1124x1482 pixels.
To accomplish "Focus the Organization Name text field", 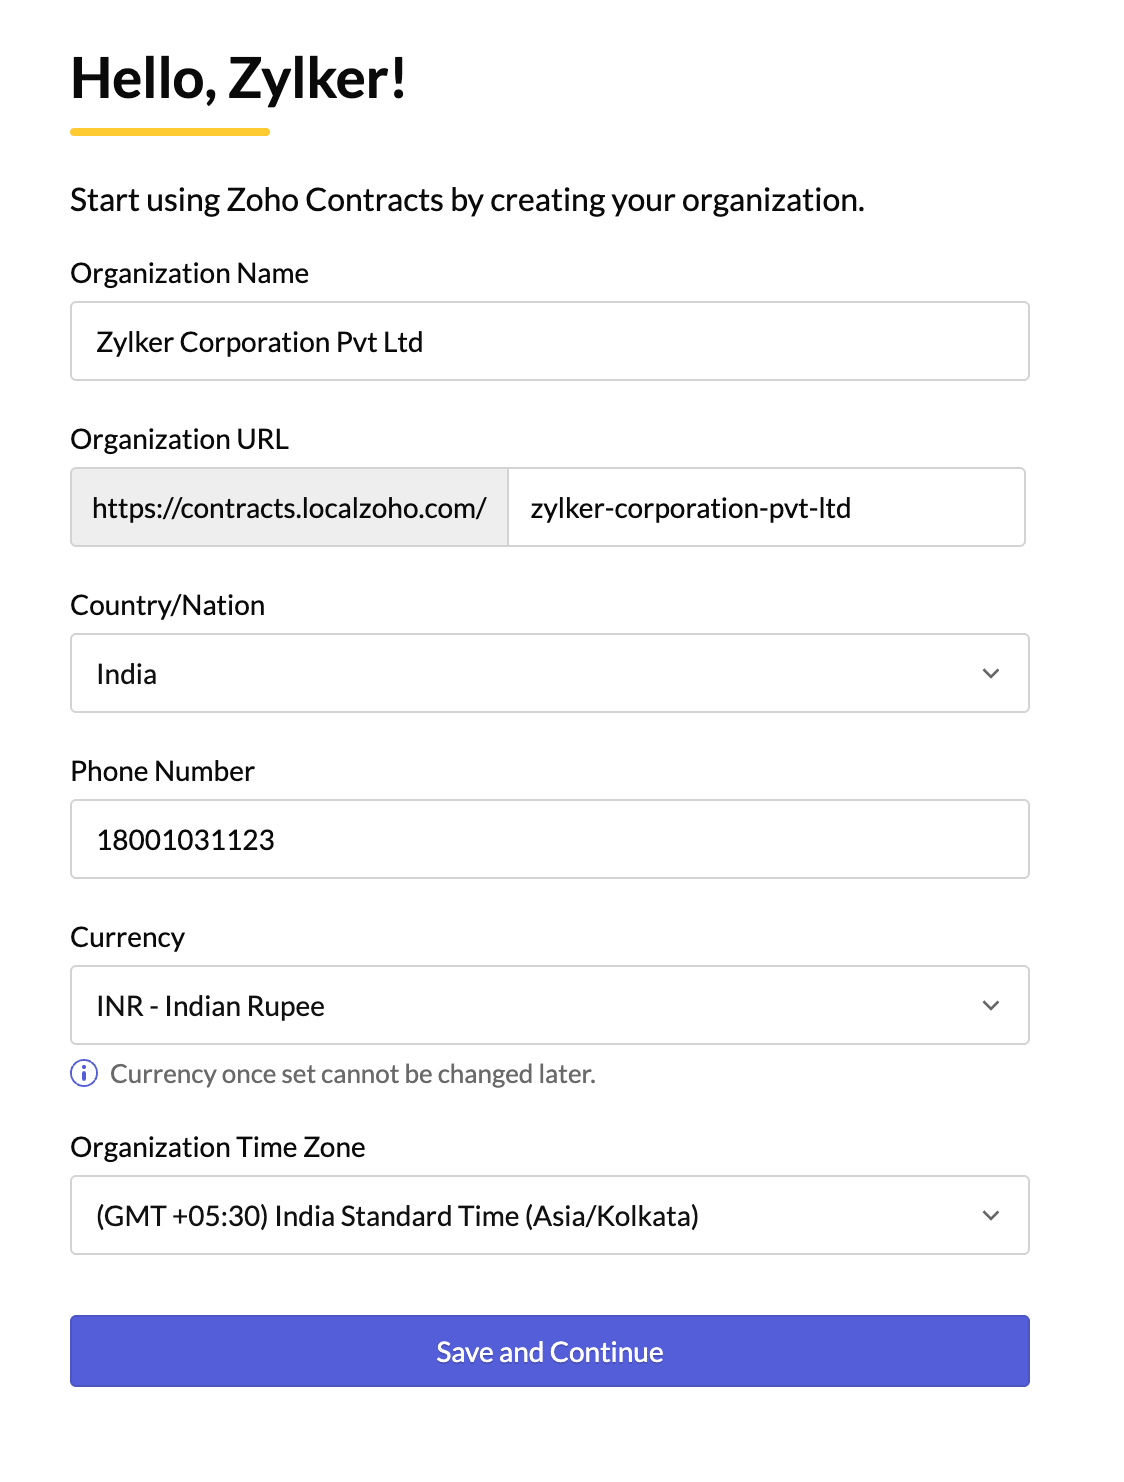I will tap(549, 341).
